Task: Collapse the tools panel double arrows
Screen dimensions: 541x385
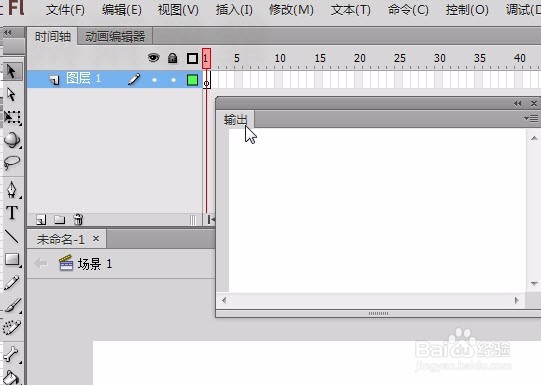Action: [x=8, y=32]
